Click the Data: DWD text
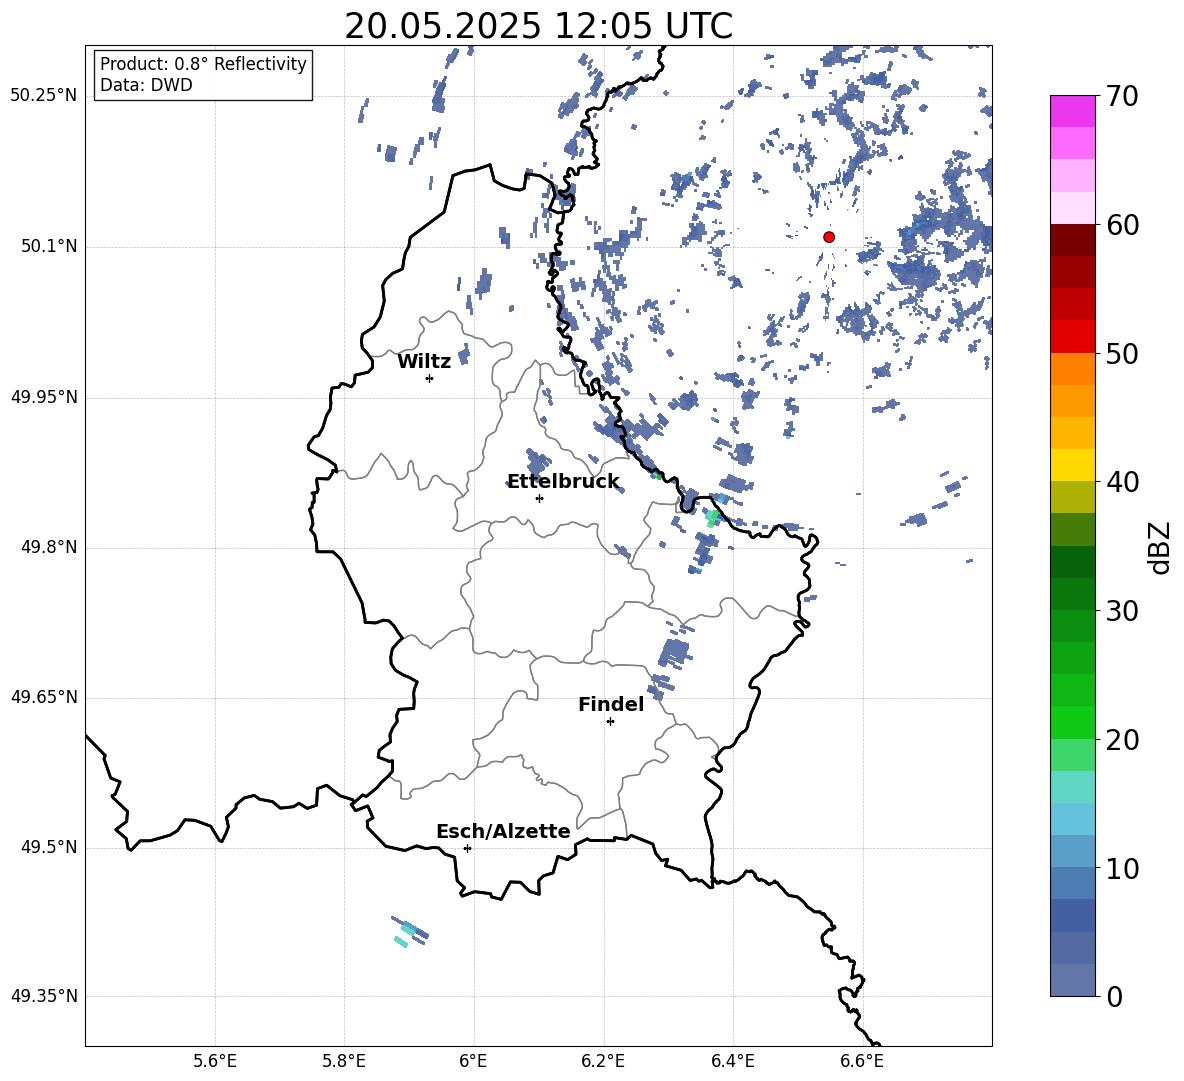The image size is (1184, 1081). coord(146,85)
